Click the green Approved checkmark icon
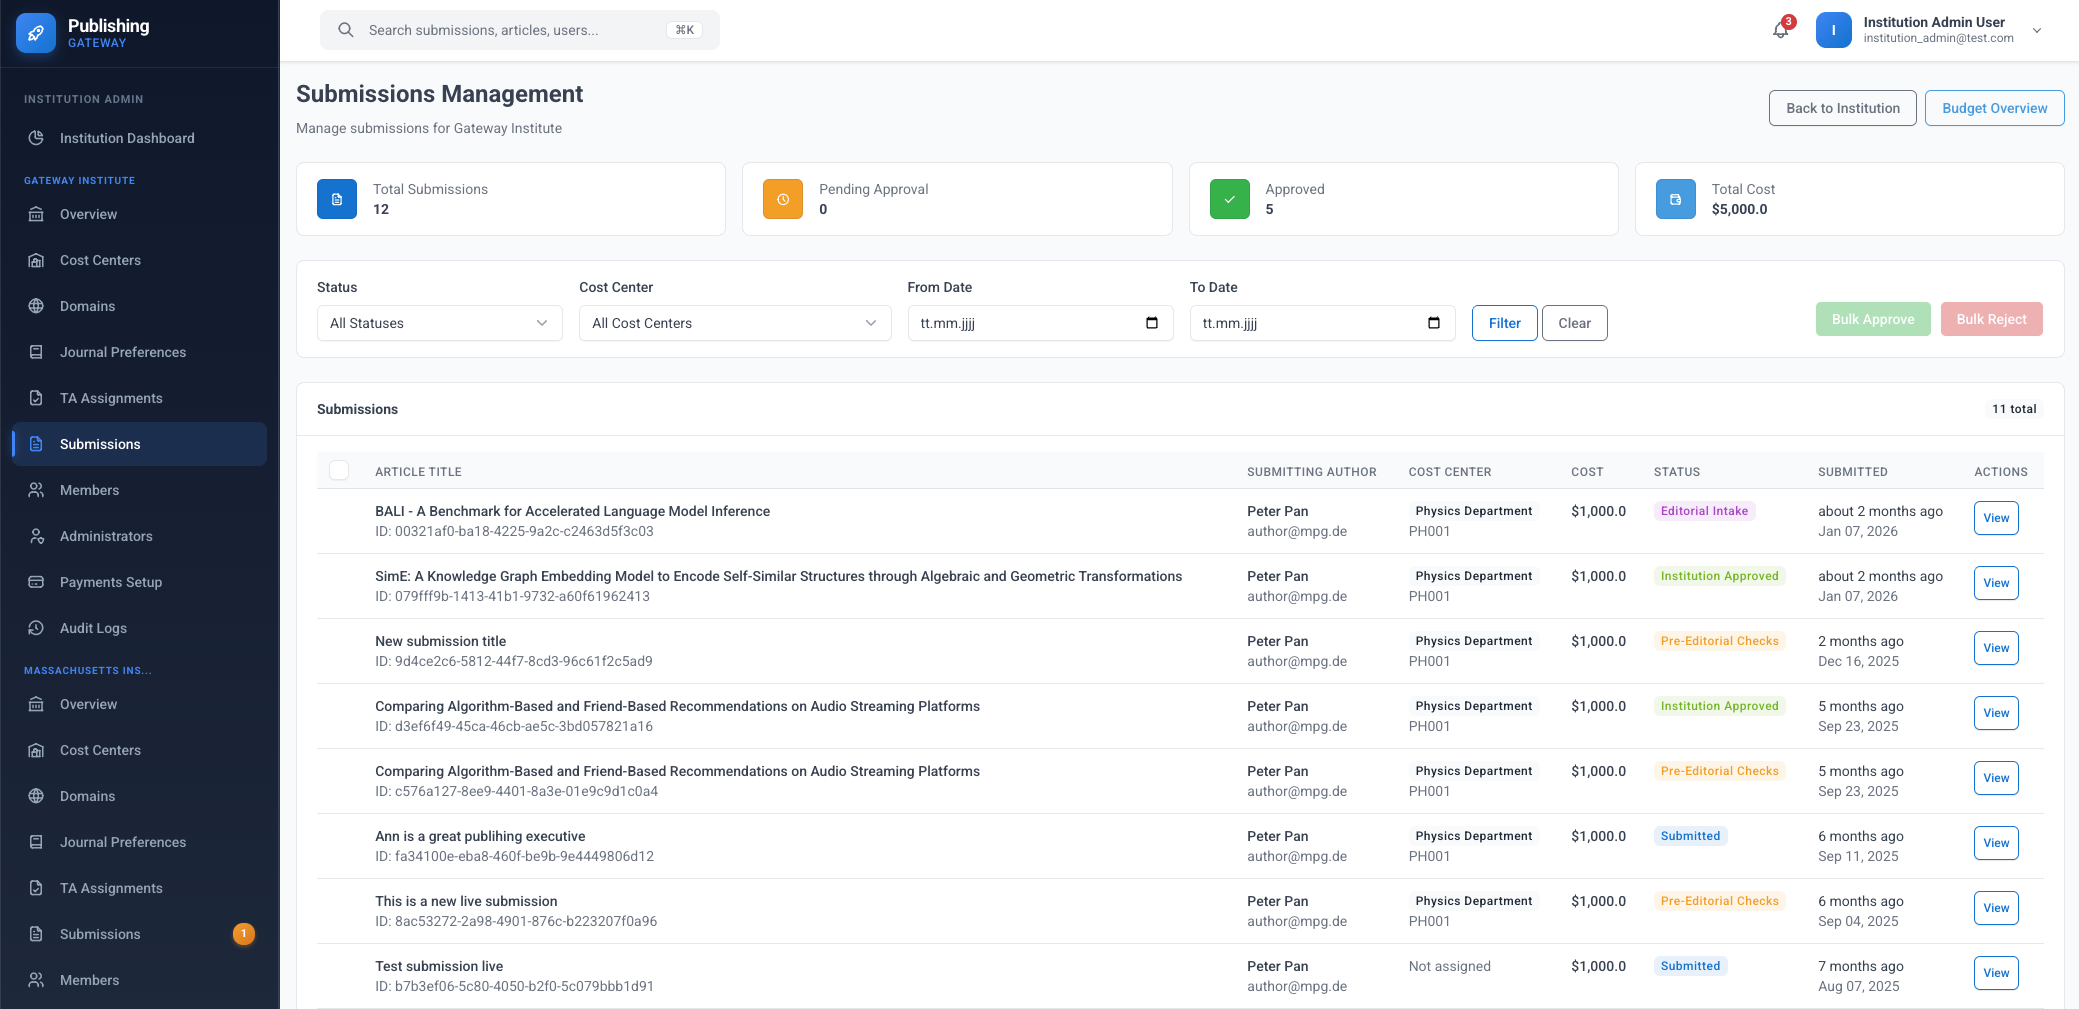This screenshot has width=2079, height=1009. (1229, 199)
